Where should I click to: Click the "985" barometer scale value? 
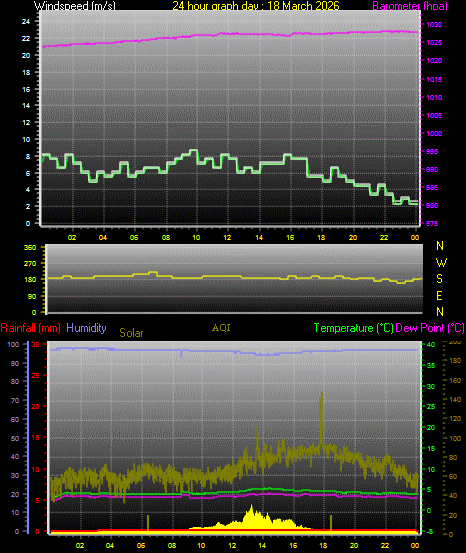pos(432,188)
